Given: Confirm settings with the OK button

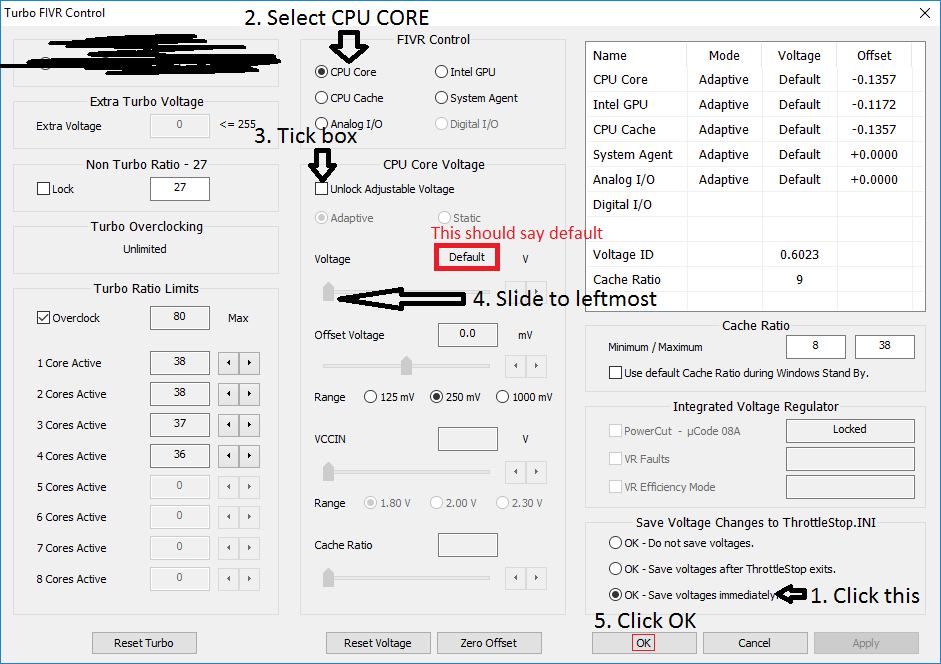Looking at the screenshot, I should click(644, 643).
